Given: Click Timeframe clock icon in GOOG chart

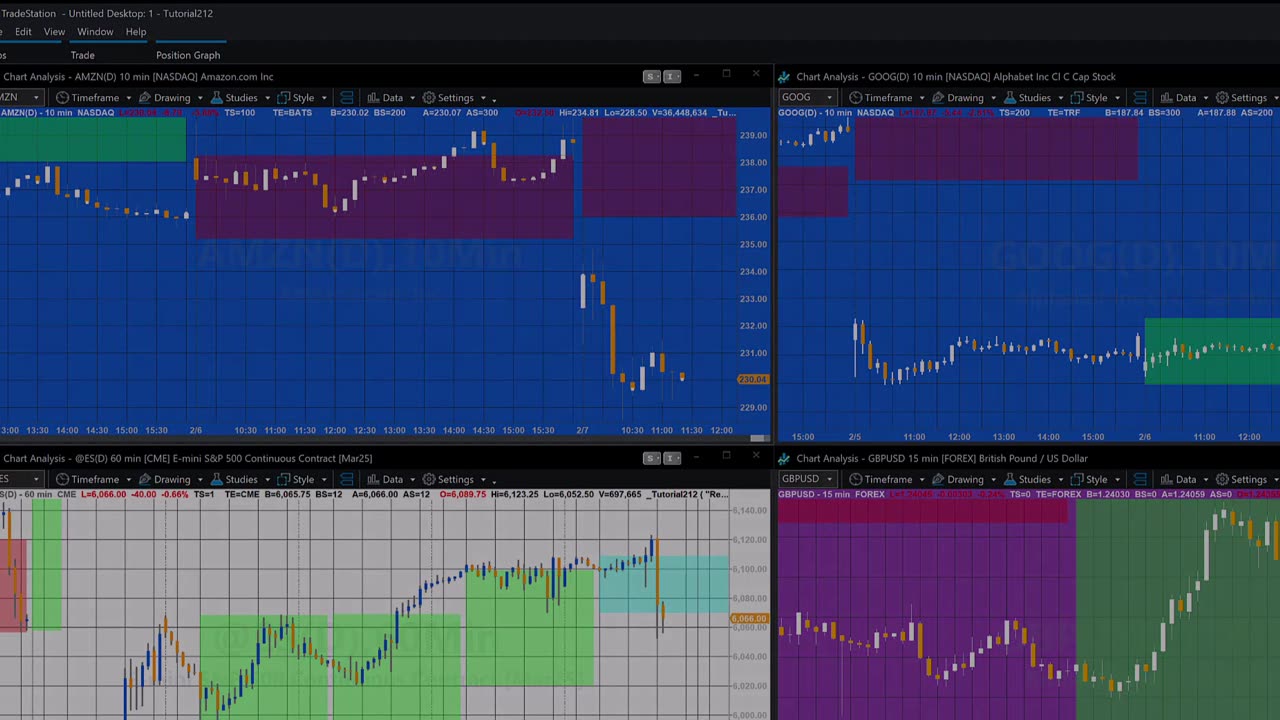Looking at the screenshot, I should 856,98.
